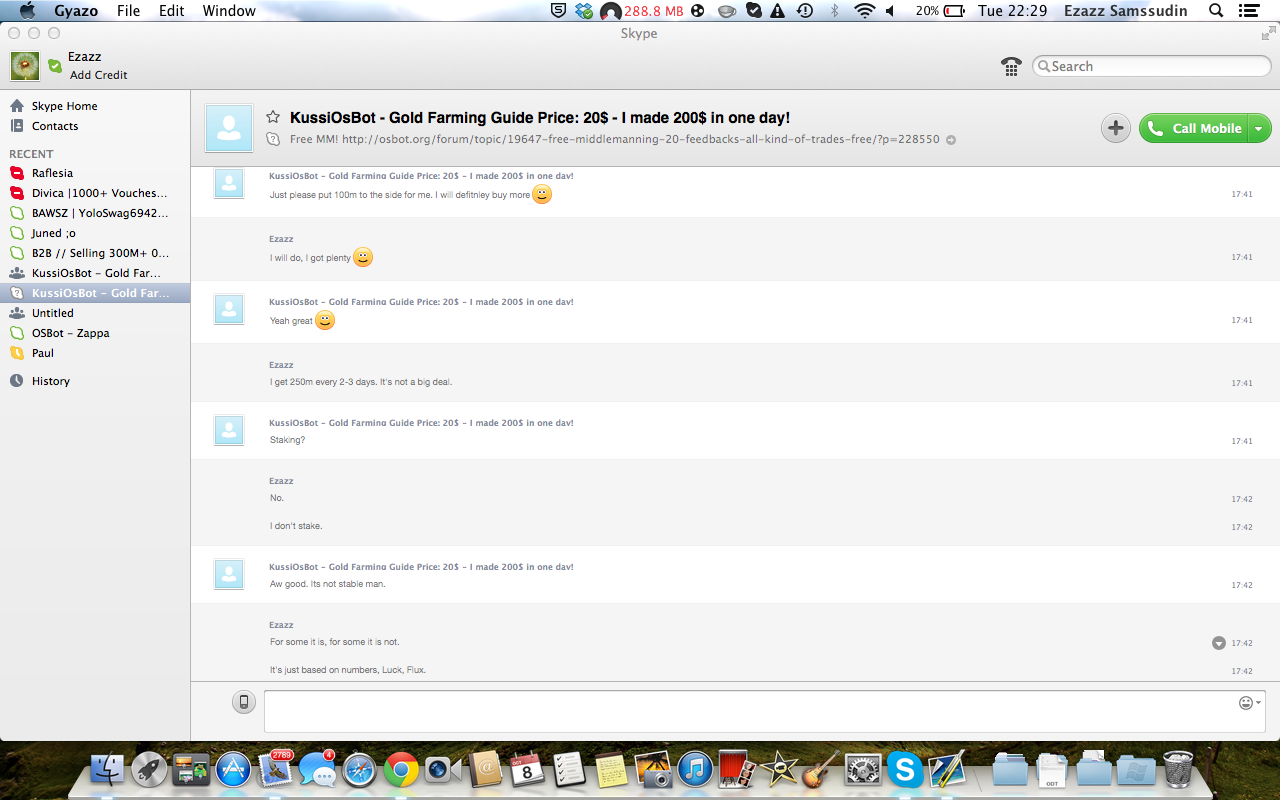Open the Paul conversation
Screen dimensions: 1280x800
95,353
